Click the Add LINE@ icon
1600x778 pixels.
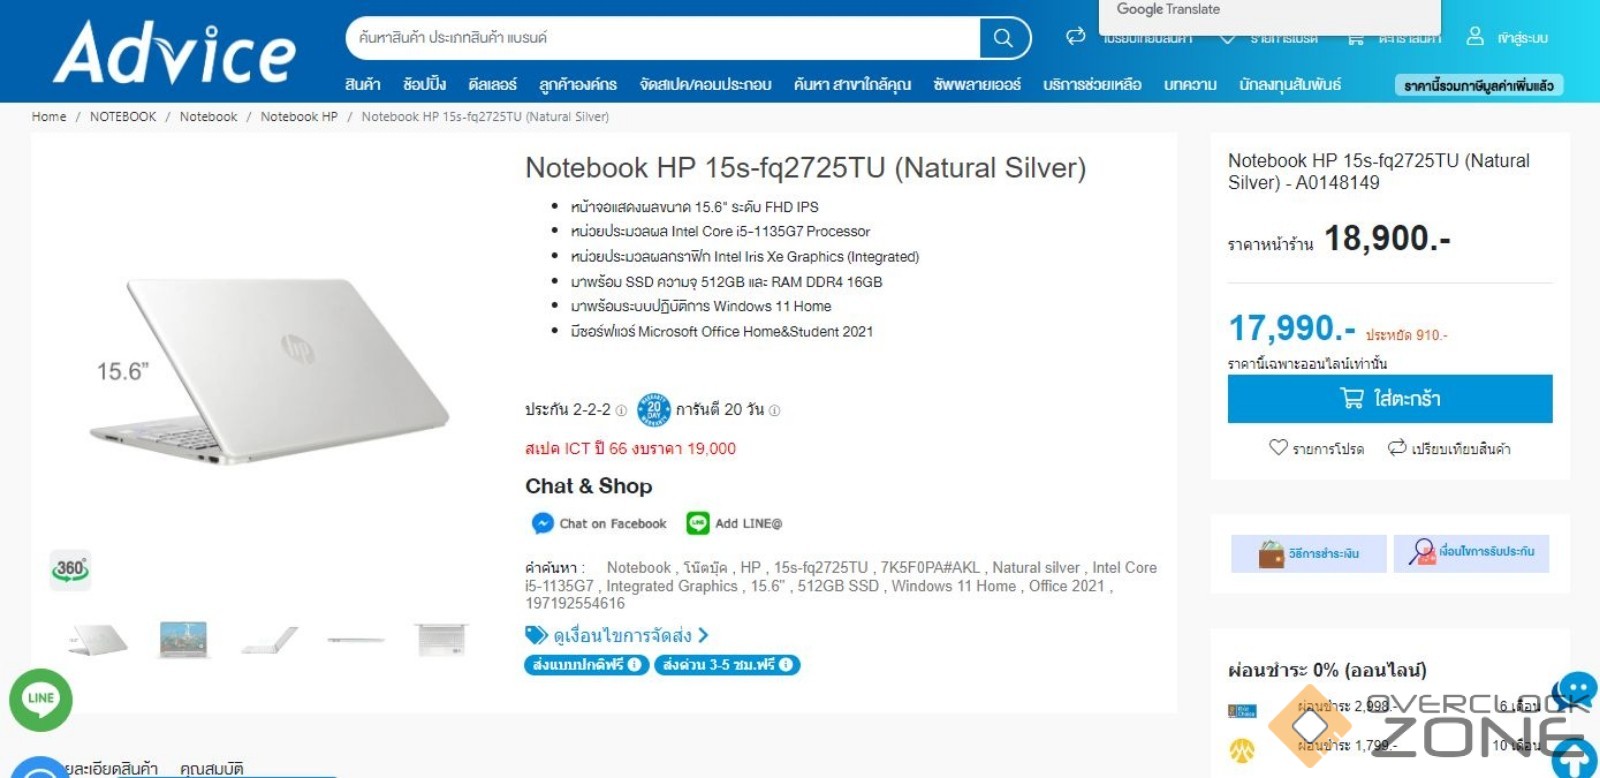point(697,523)
